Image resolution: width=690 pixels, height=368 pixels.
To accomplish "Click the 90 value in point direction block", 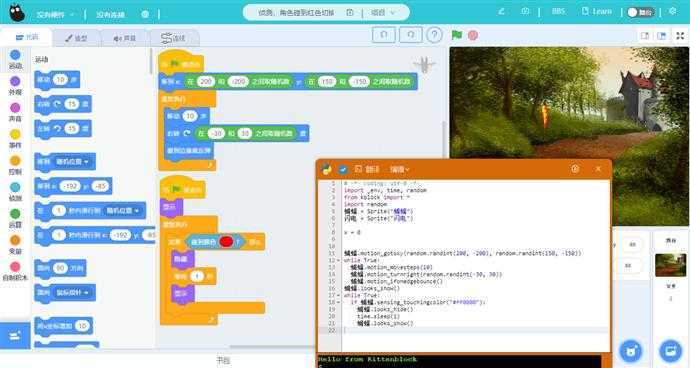I will pos(60,268).
